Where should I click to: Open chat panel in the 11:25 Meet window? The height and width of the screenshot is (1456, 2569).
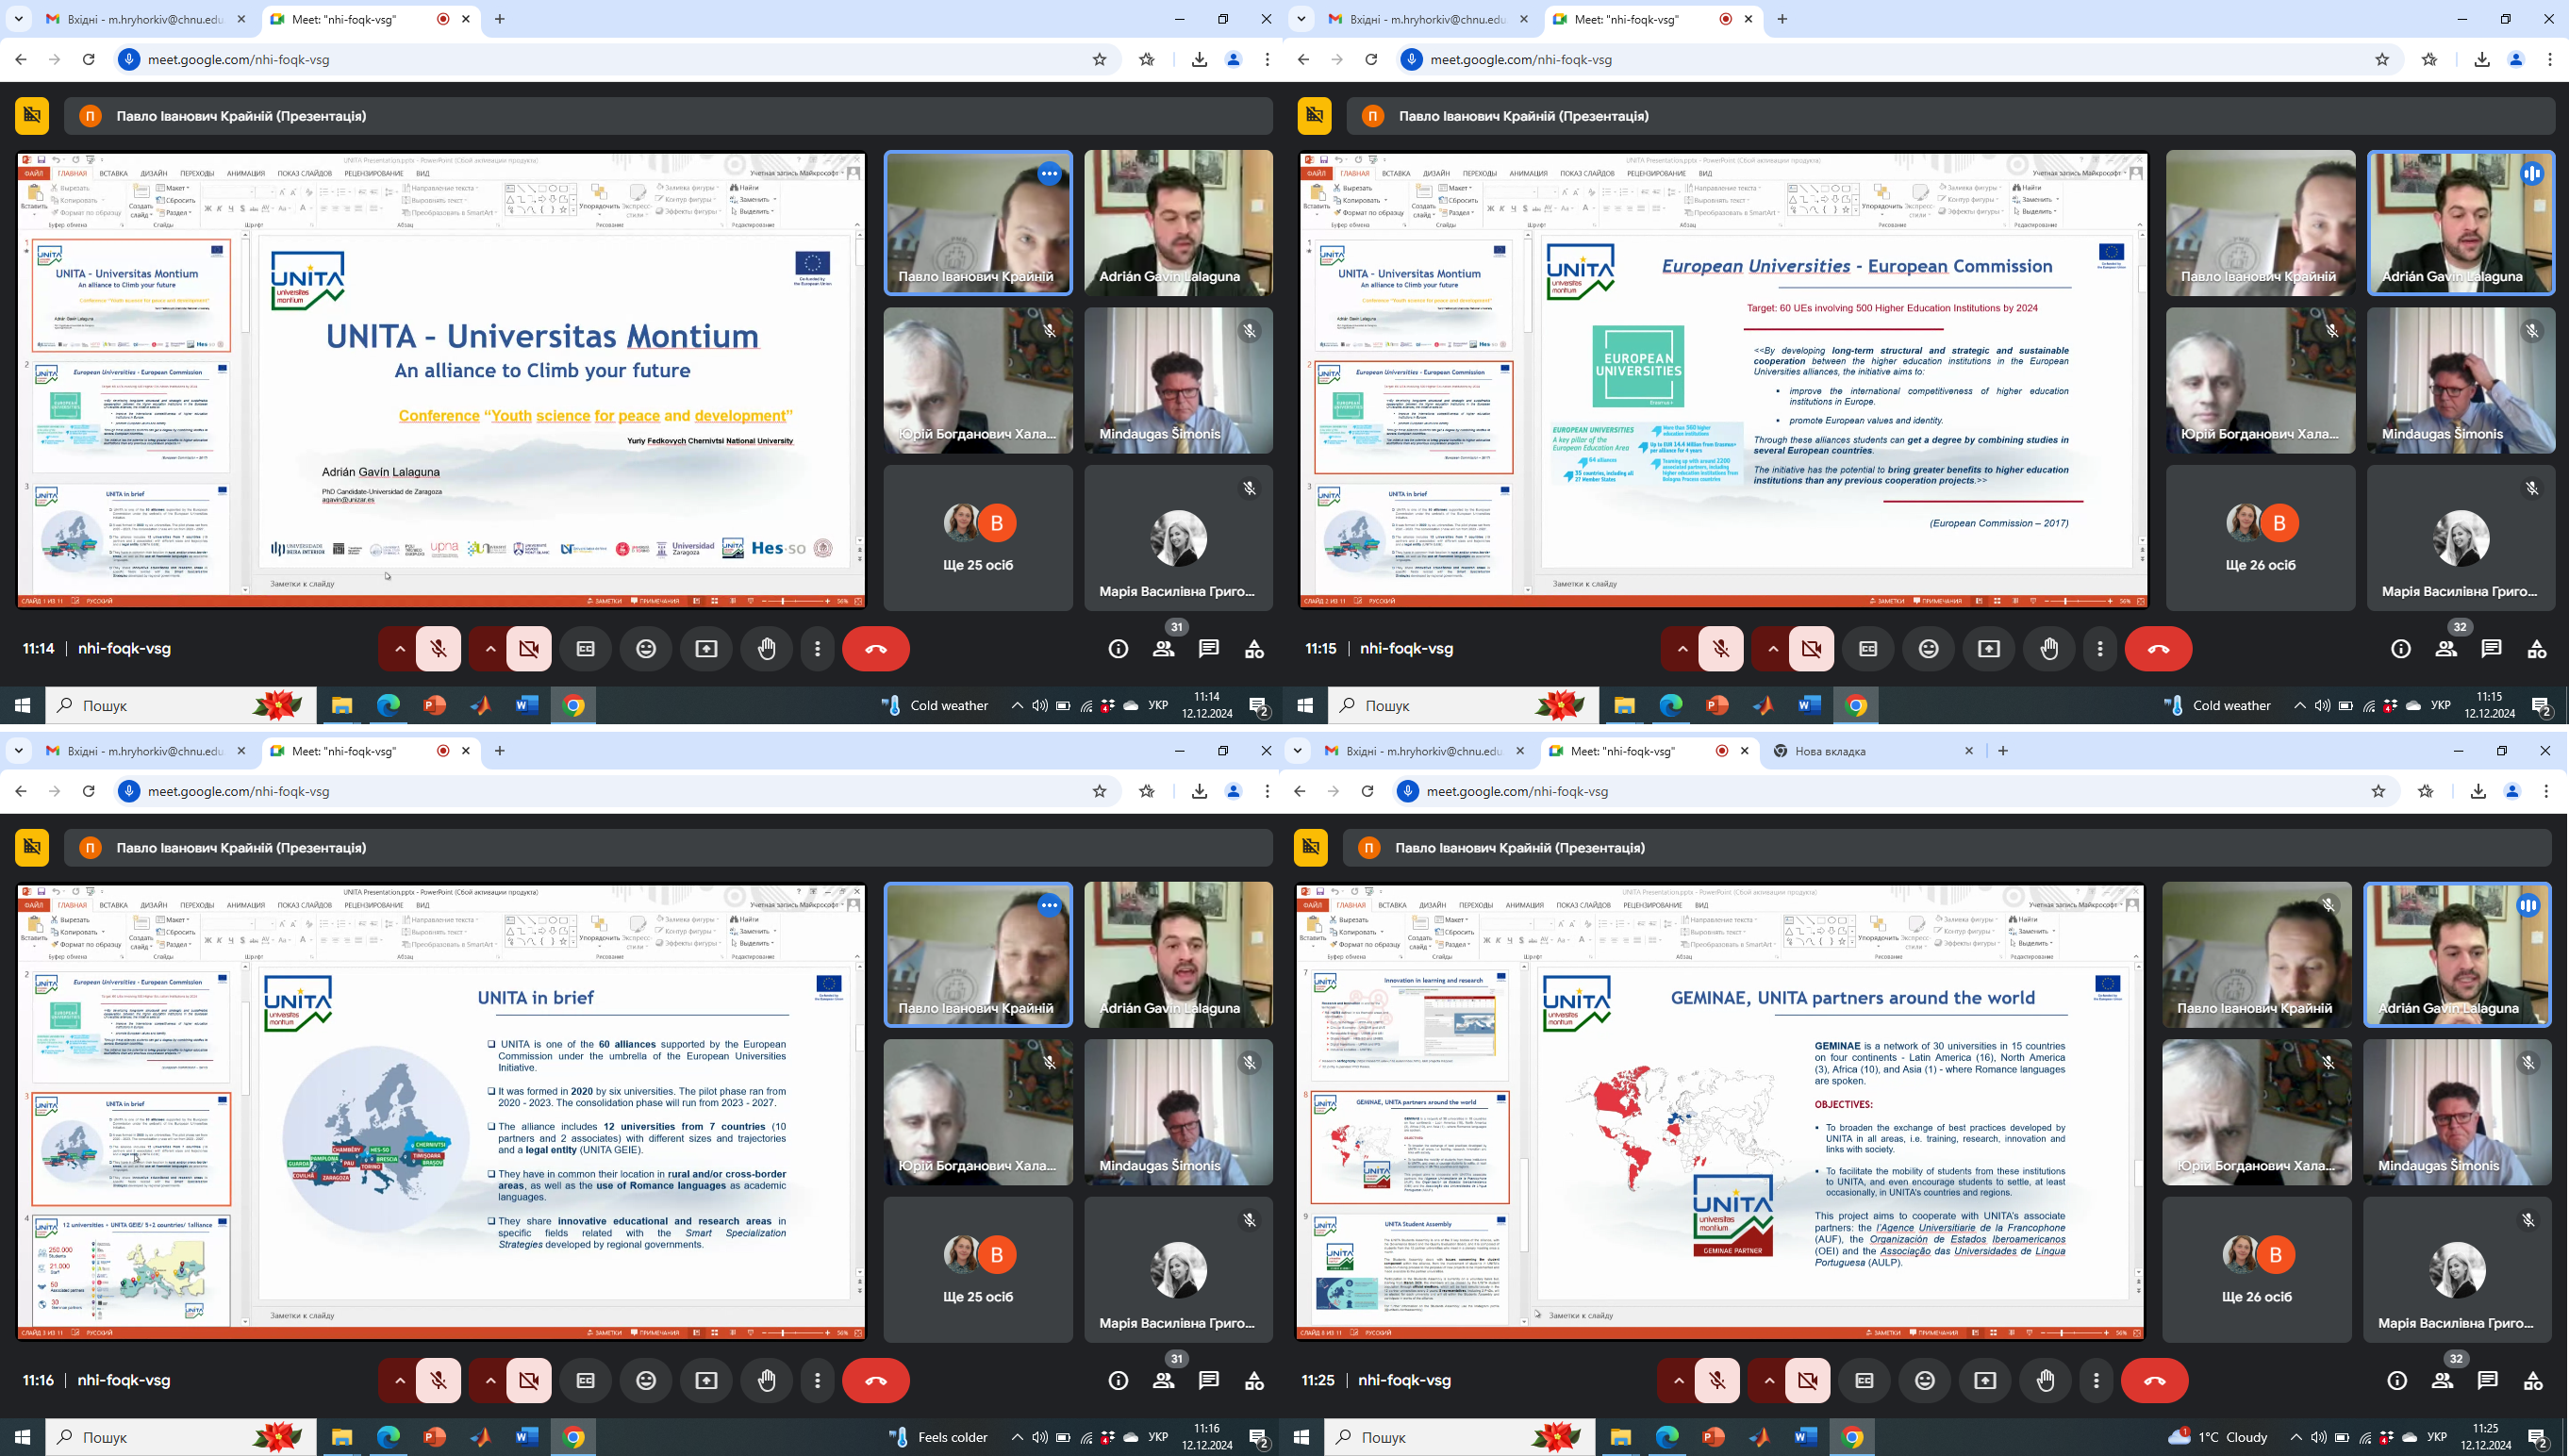(2487, 1380)
